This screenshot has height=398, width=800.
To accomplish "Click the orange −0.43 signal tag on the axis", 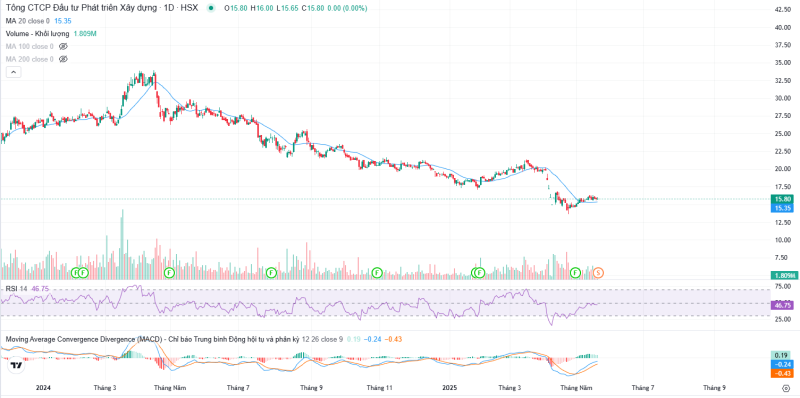I will tap(782, 374).
